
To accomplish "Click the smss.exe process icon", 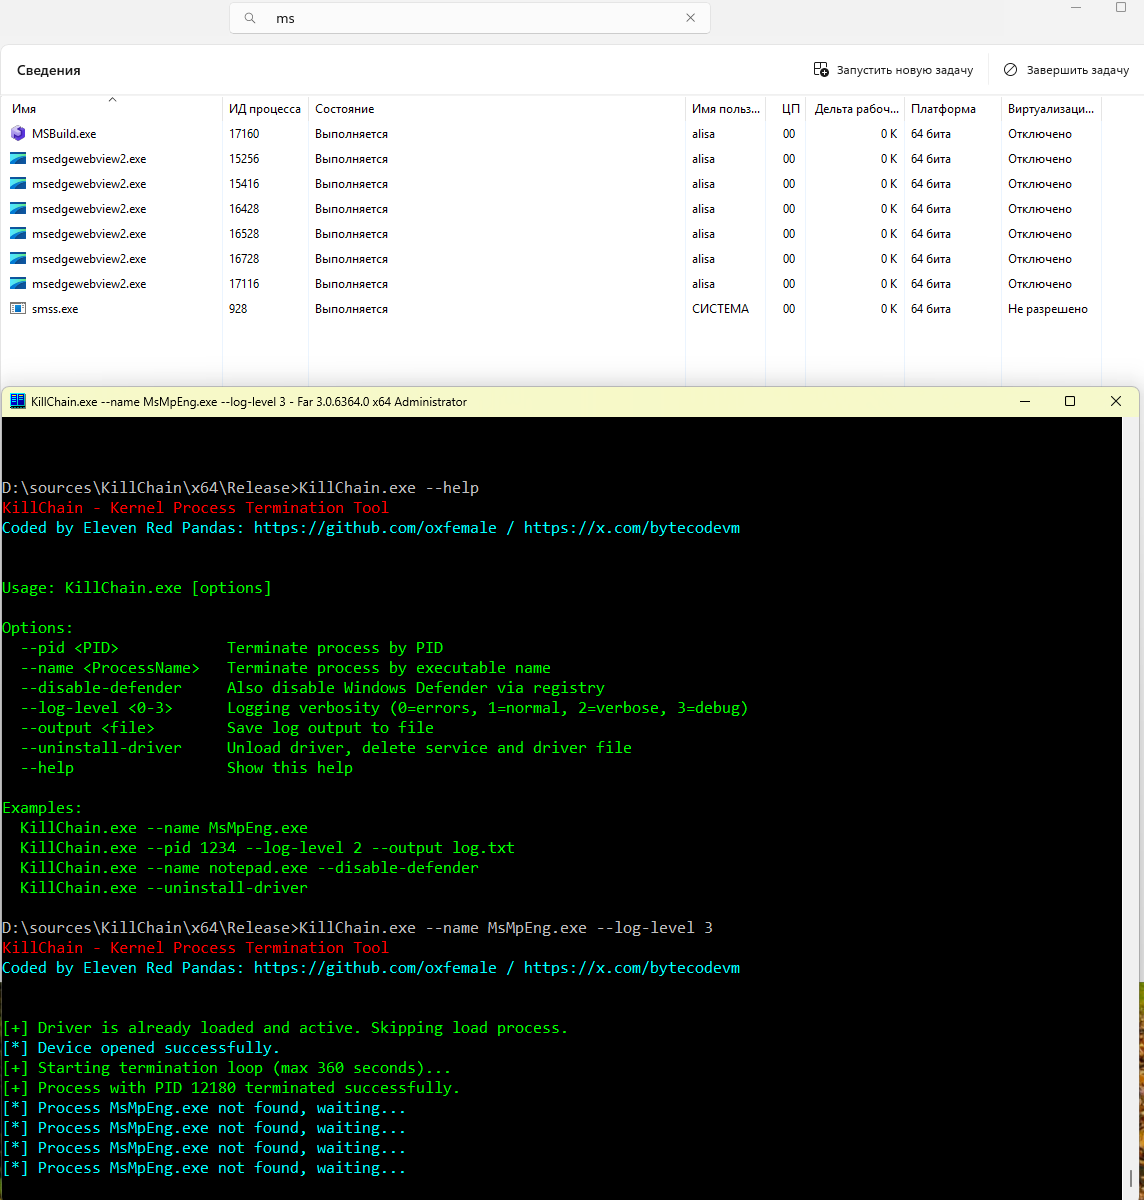I will (x=18, y=309).
